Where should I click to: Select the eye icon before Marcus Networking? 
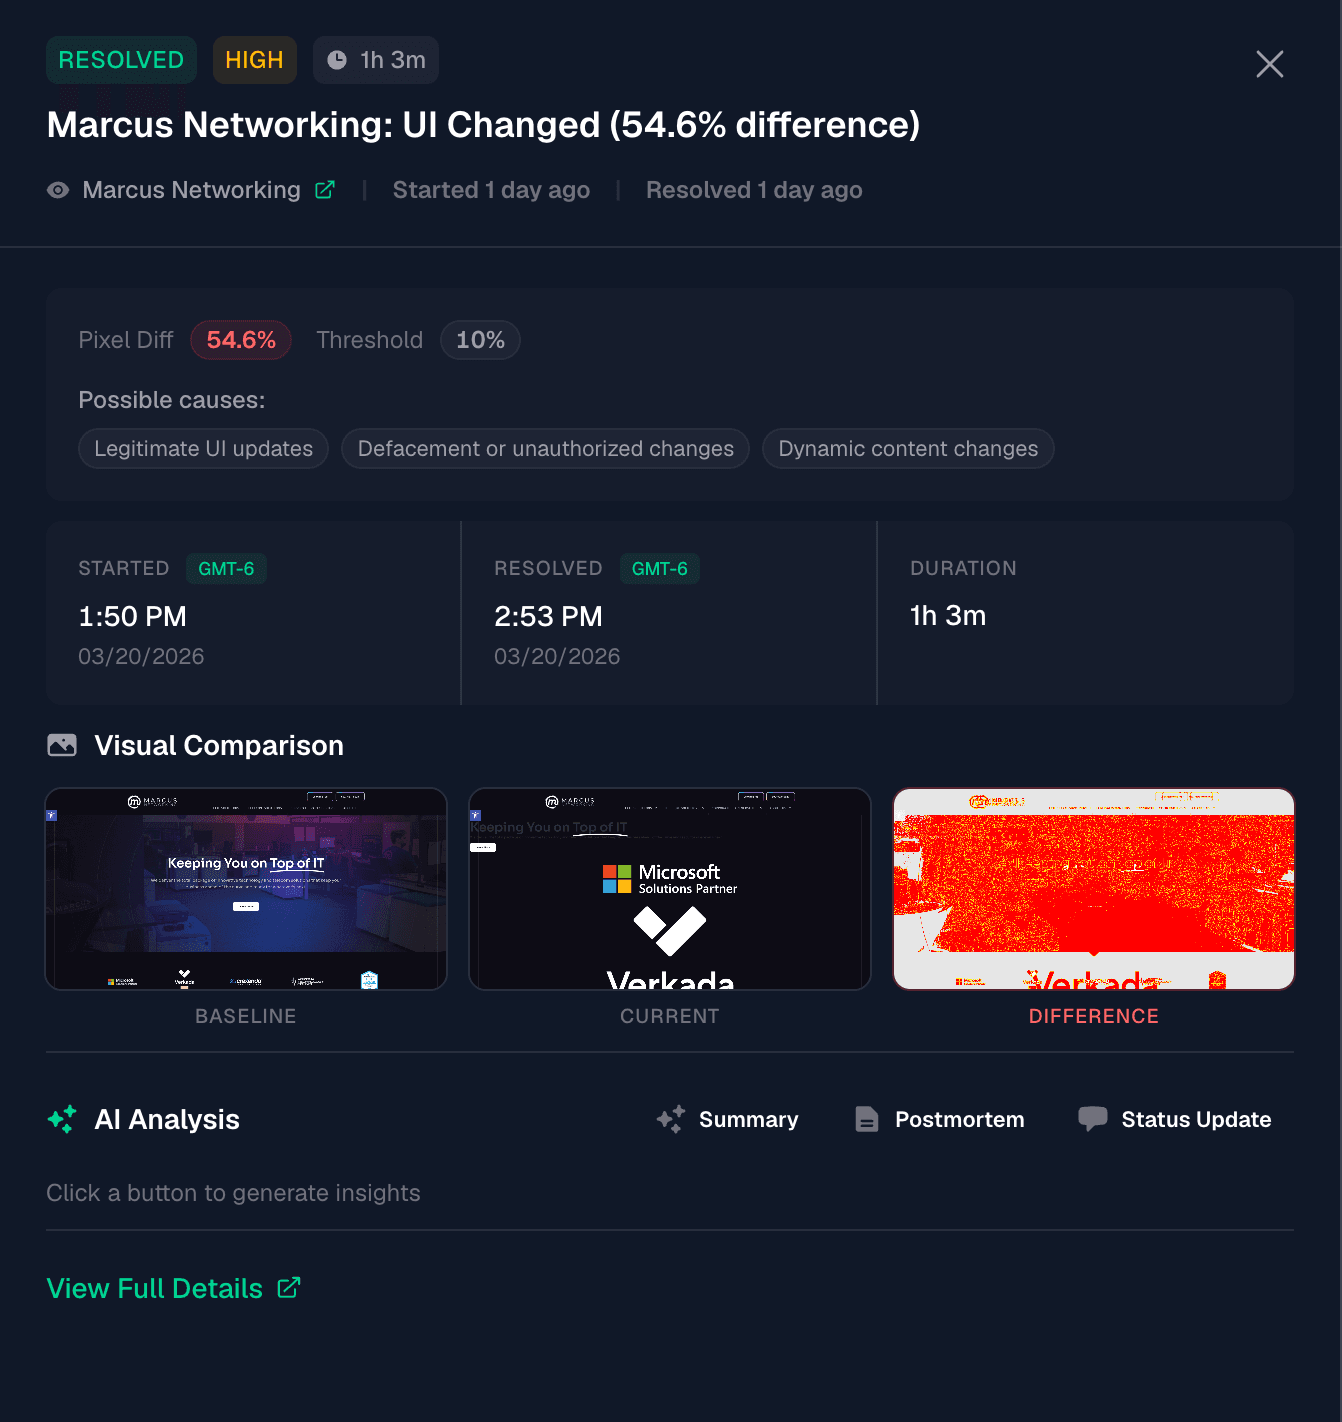[x=57, y=189]
